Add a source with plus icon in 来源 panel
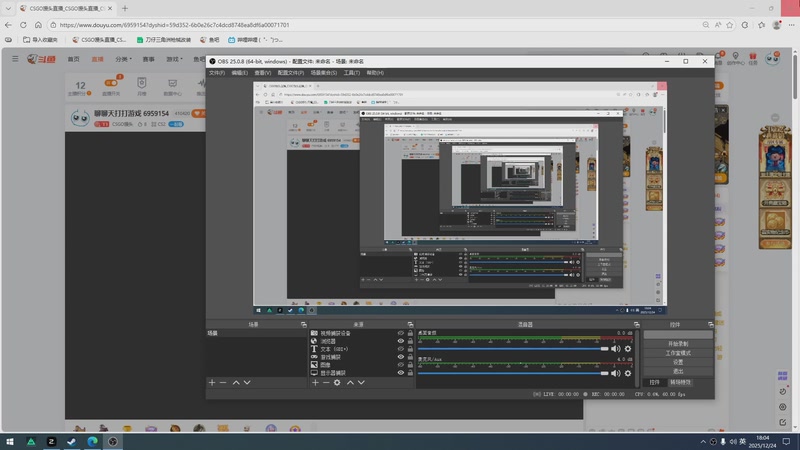Screen dimensions: 800x450 (x=315, y=382)
